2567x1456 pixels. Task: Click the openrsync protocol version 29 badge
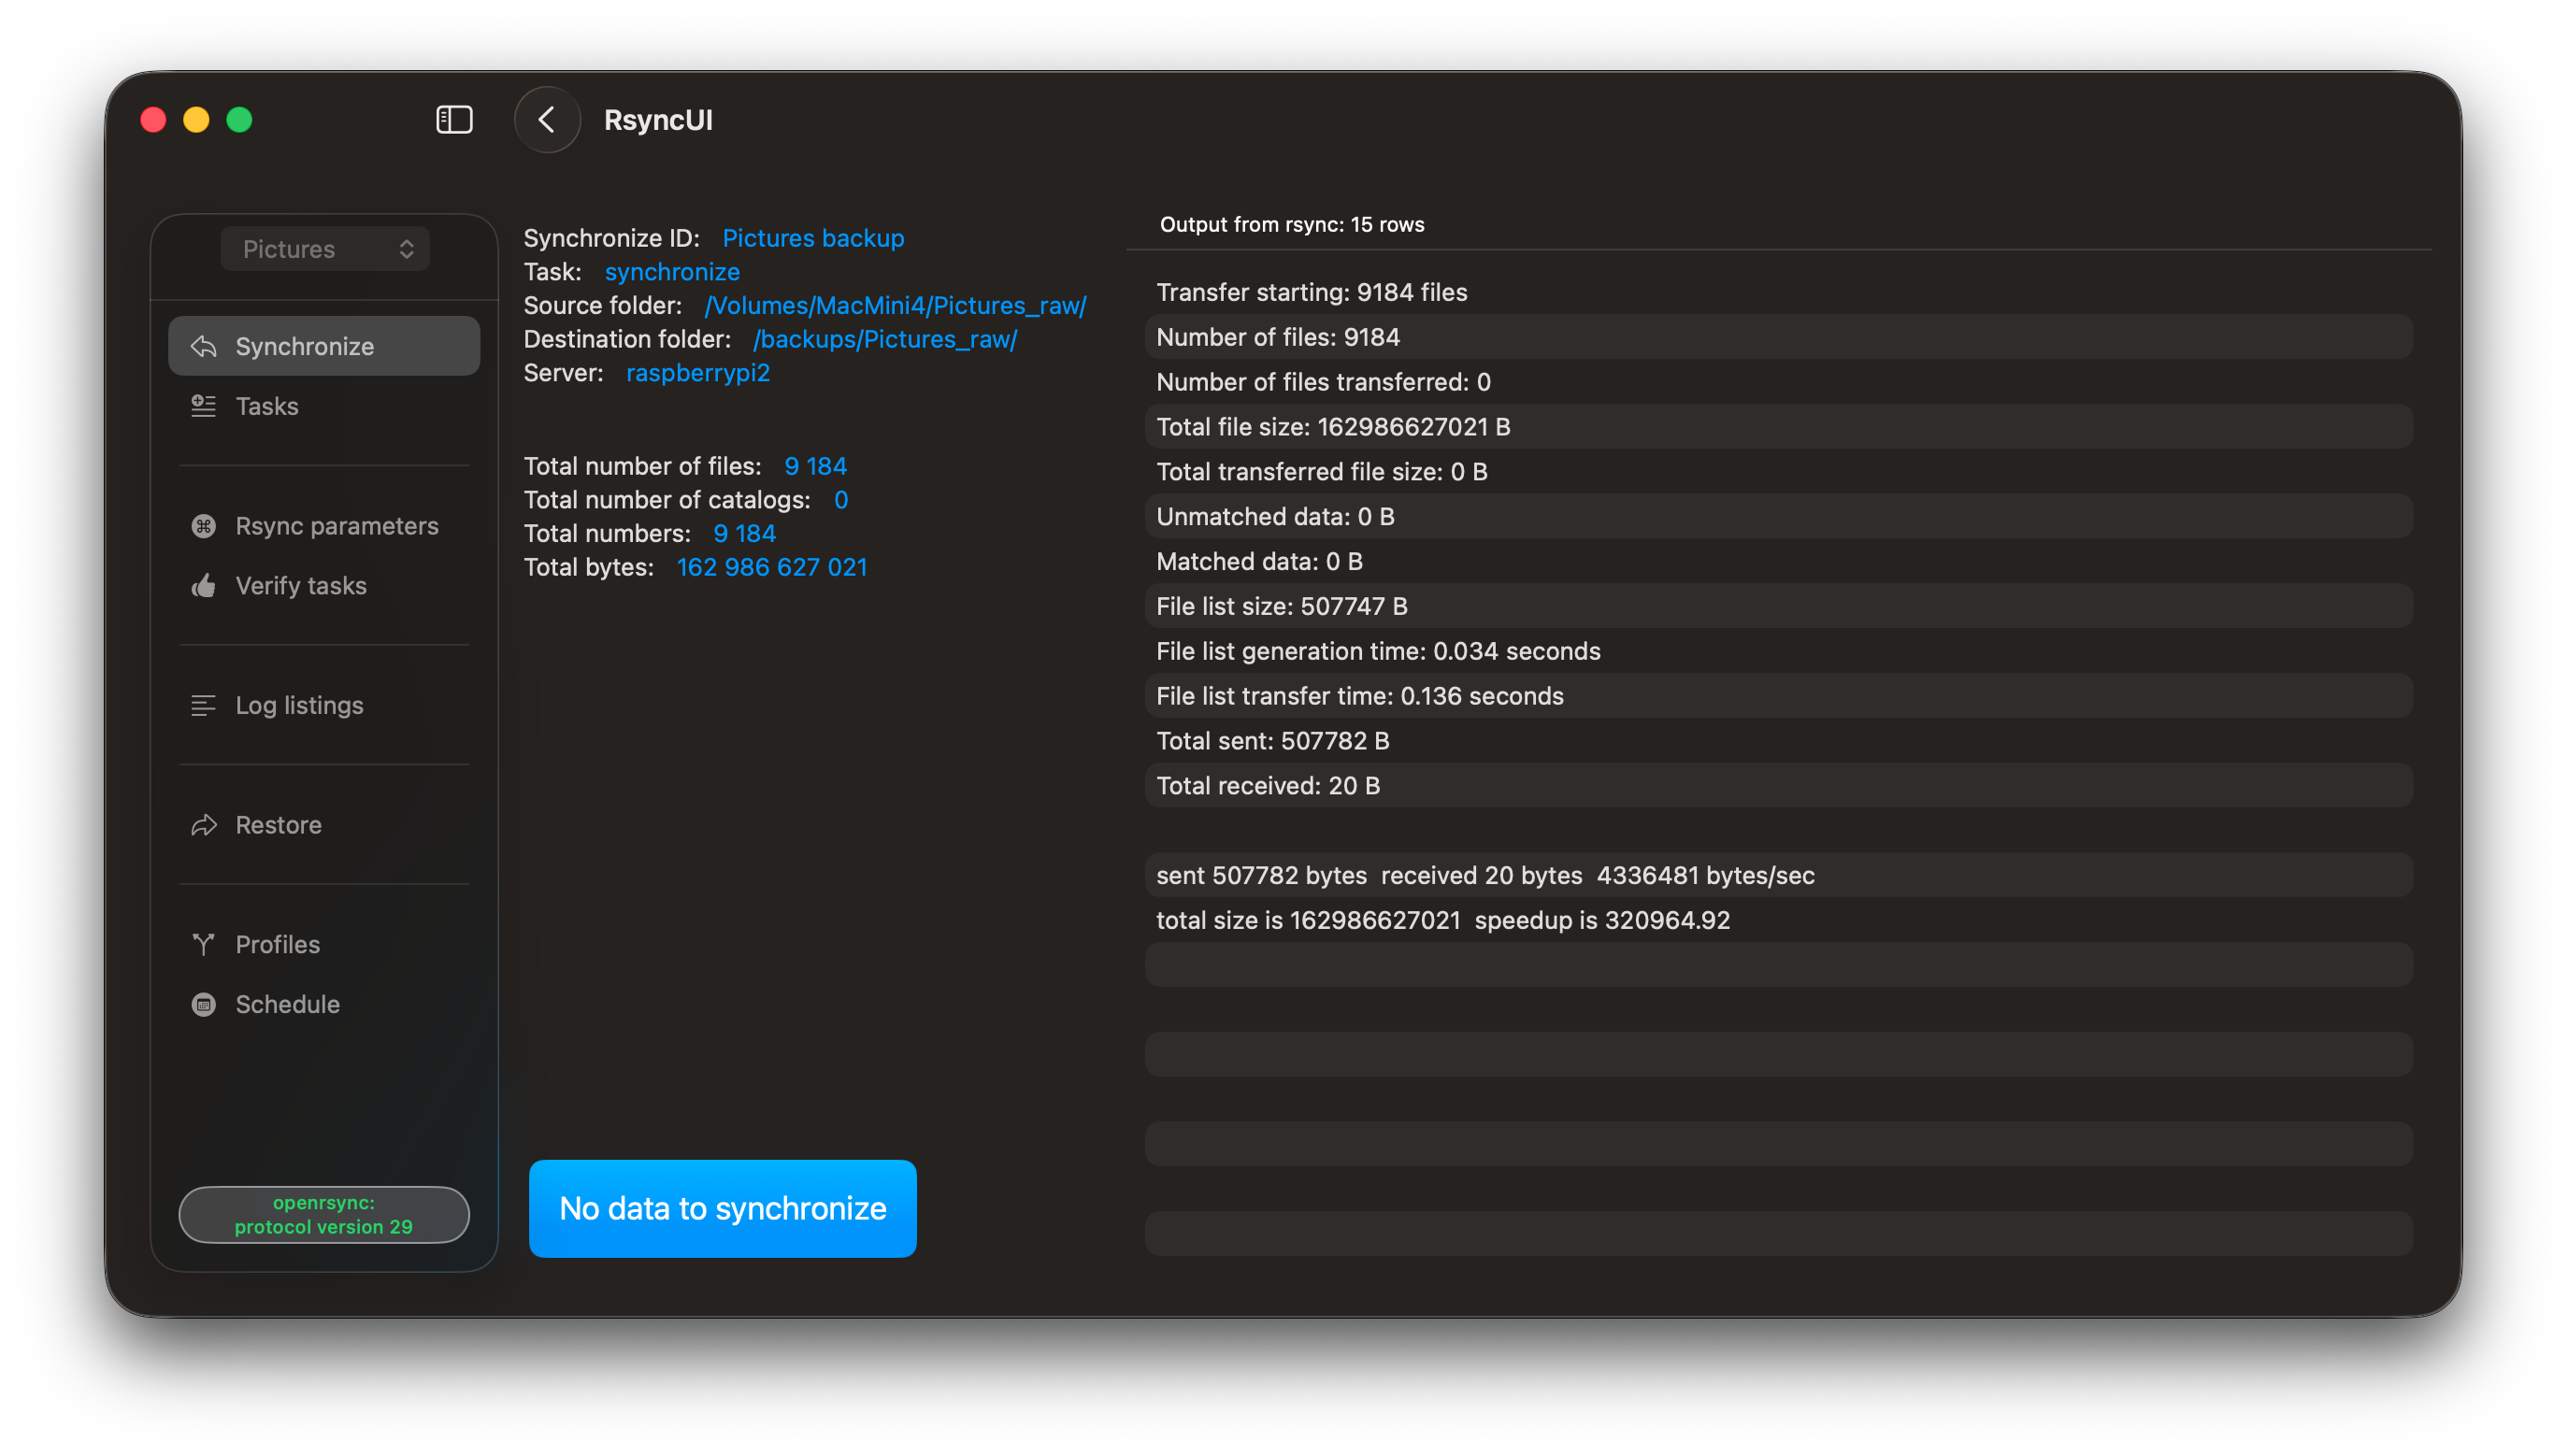pyautogui.click(x=323, y=1214)
